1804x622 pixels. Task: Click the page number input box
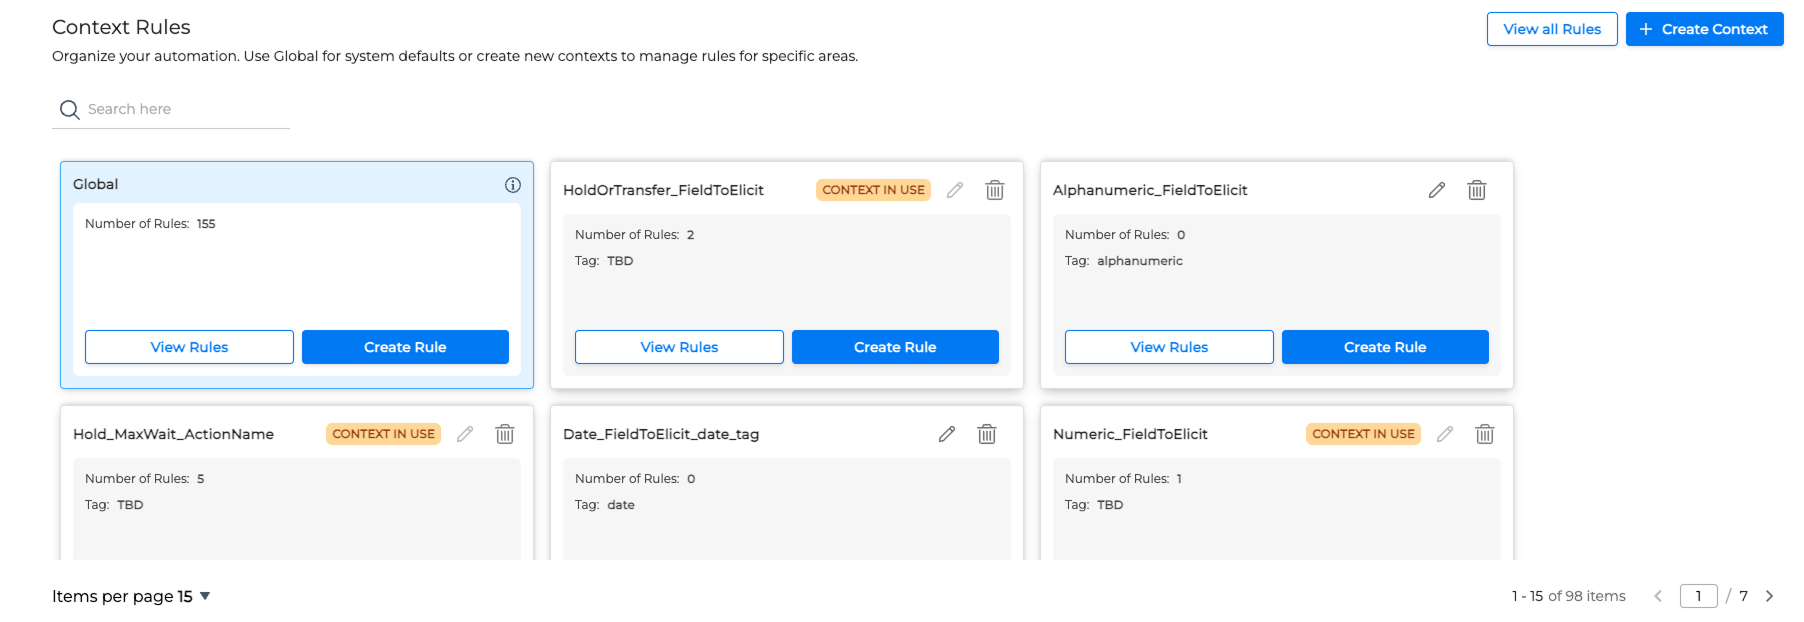click(1698, 596)
